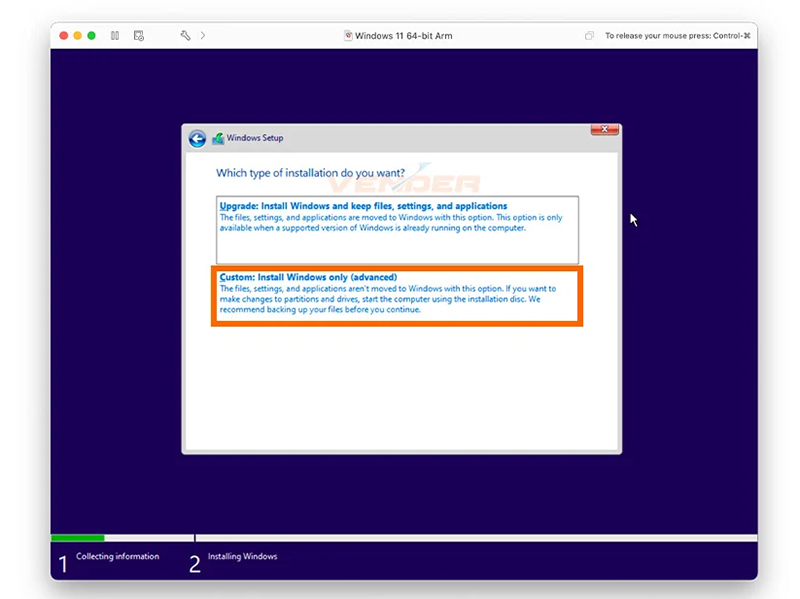Choose Custom: Install Windows only (advanced)
This screenshot has height=599, width=800.
point(397,296)
